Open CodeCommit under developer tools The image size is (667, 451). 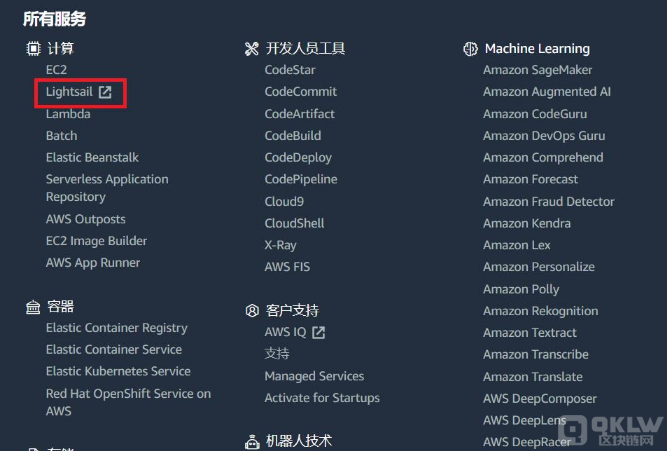point(301,91)
